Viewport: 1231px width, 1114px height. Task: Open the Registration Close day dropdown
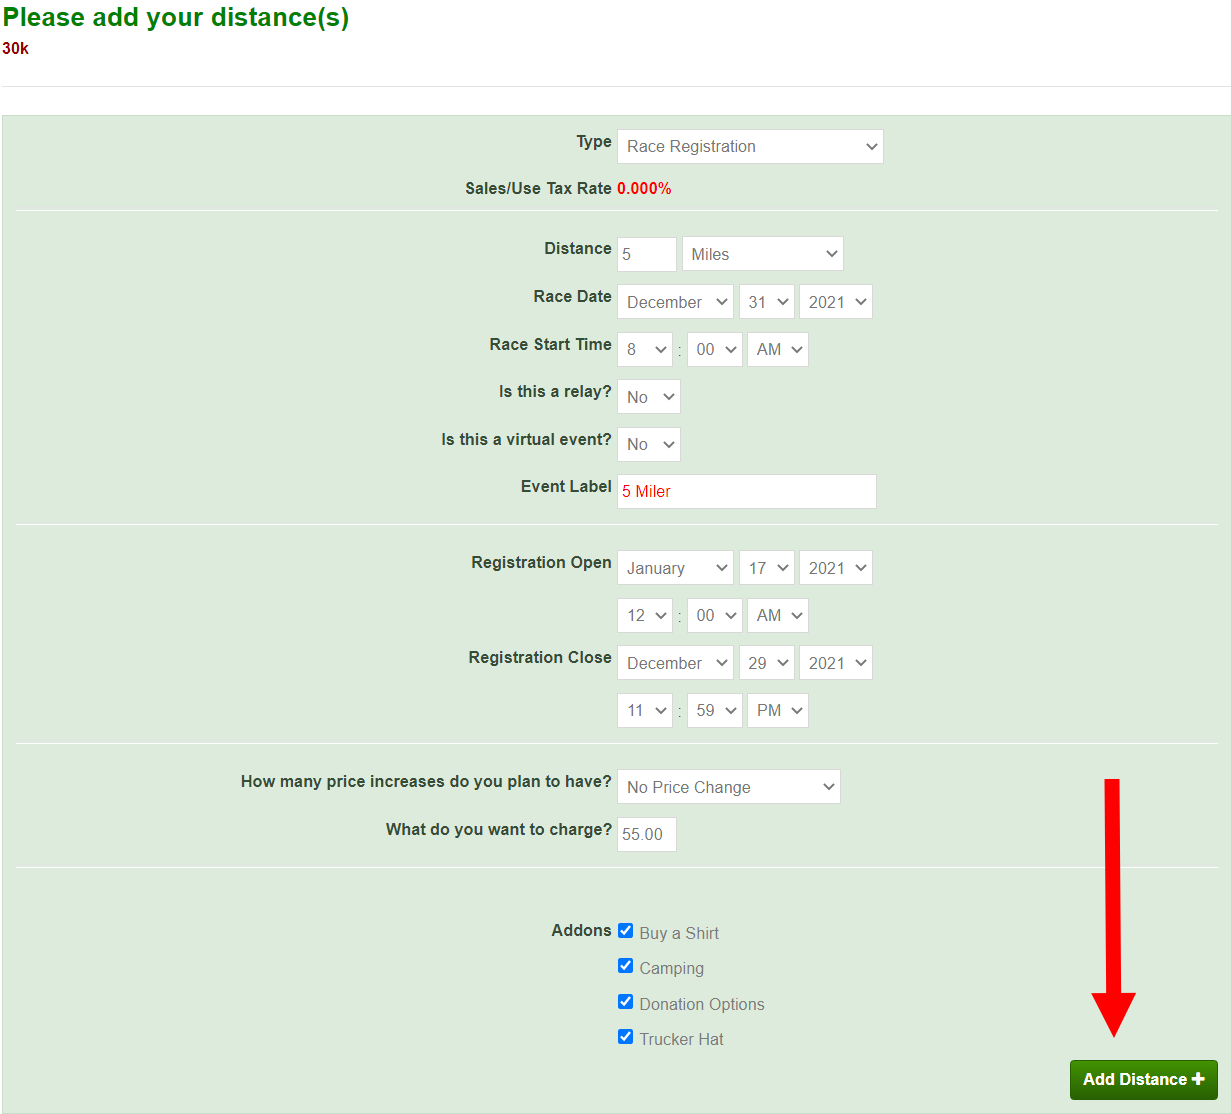tap(766, 663)
